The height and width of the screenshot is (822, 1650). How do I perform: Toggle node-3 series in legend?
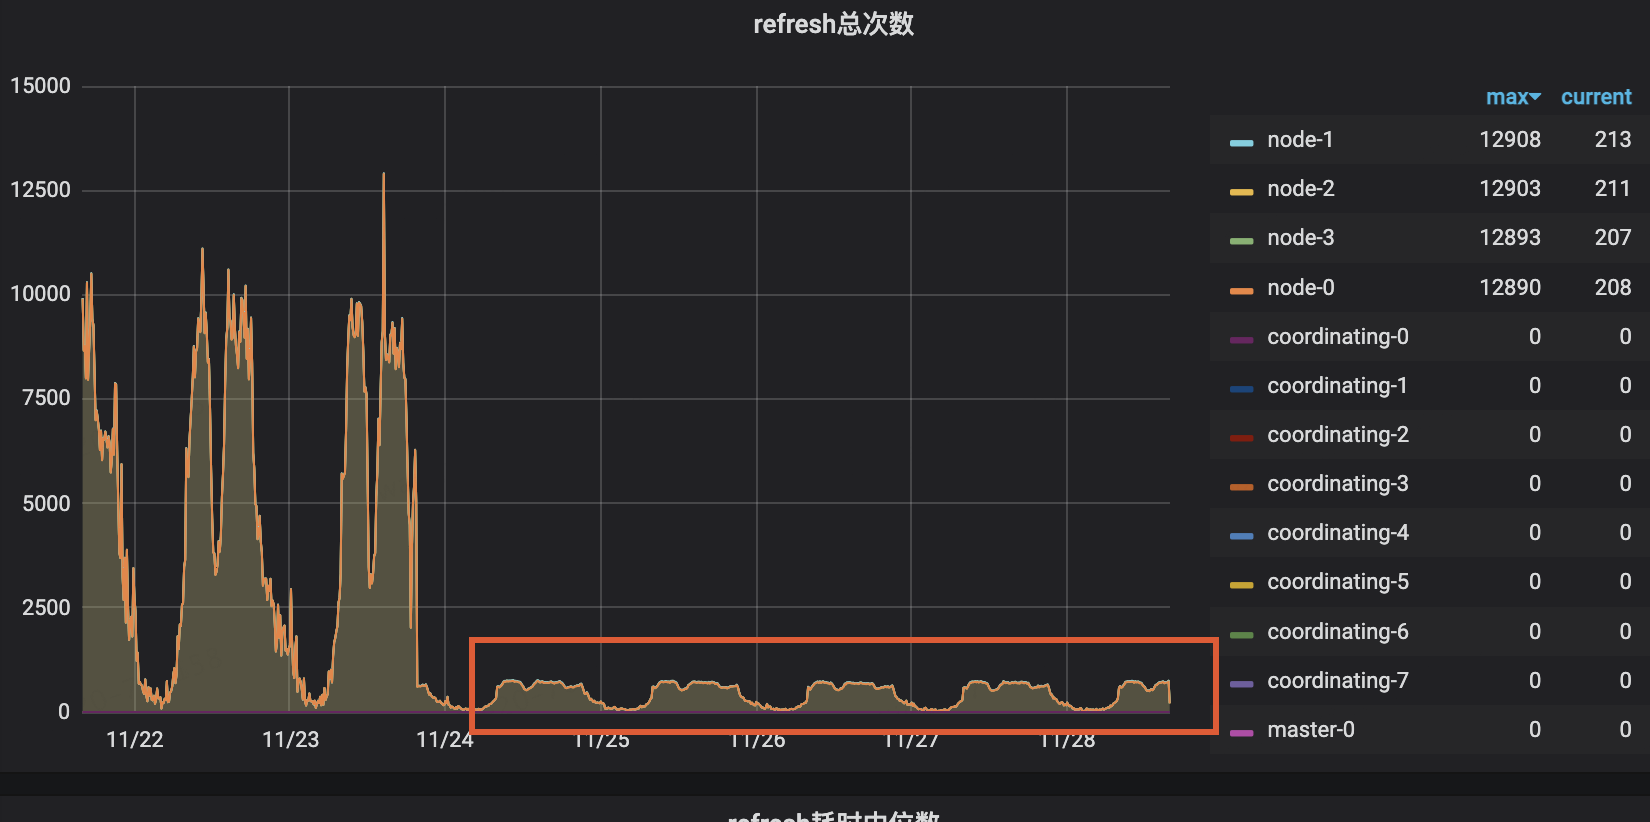[1300, 238]
